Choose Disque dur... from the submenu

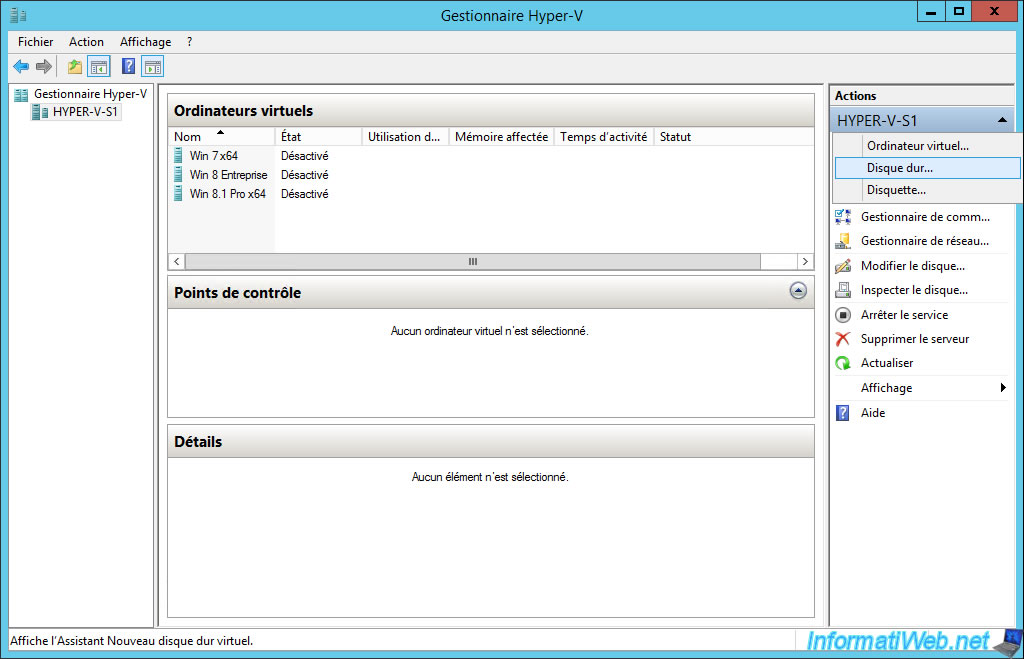click(927, 168)
